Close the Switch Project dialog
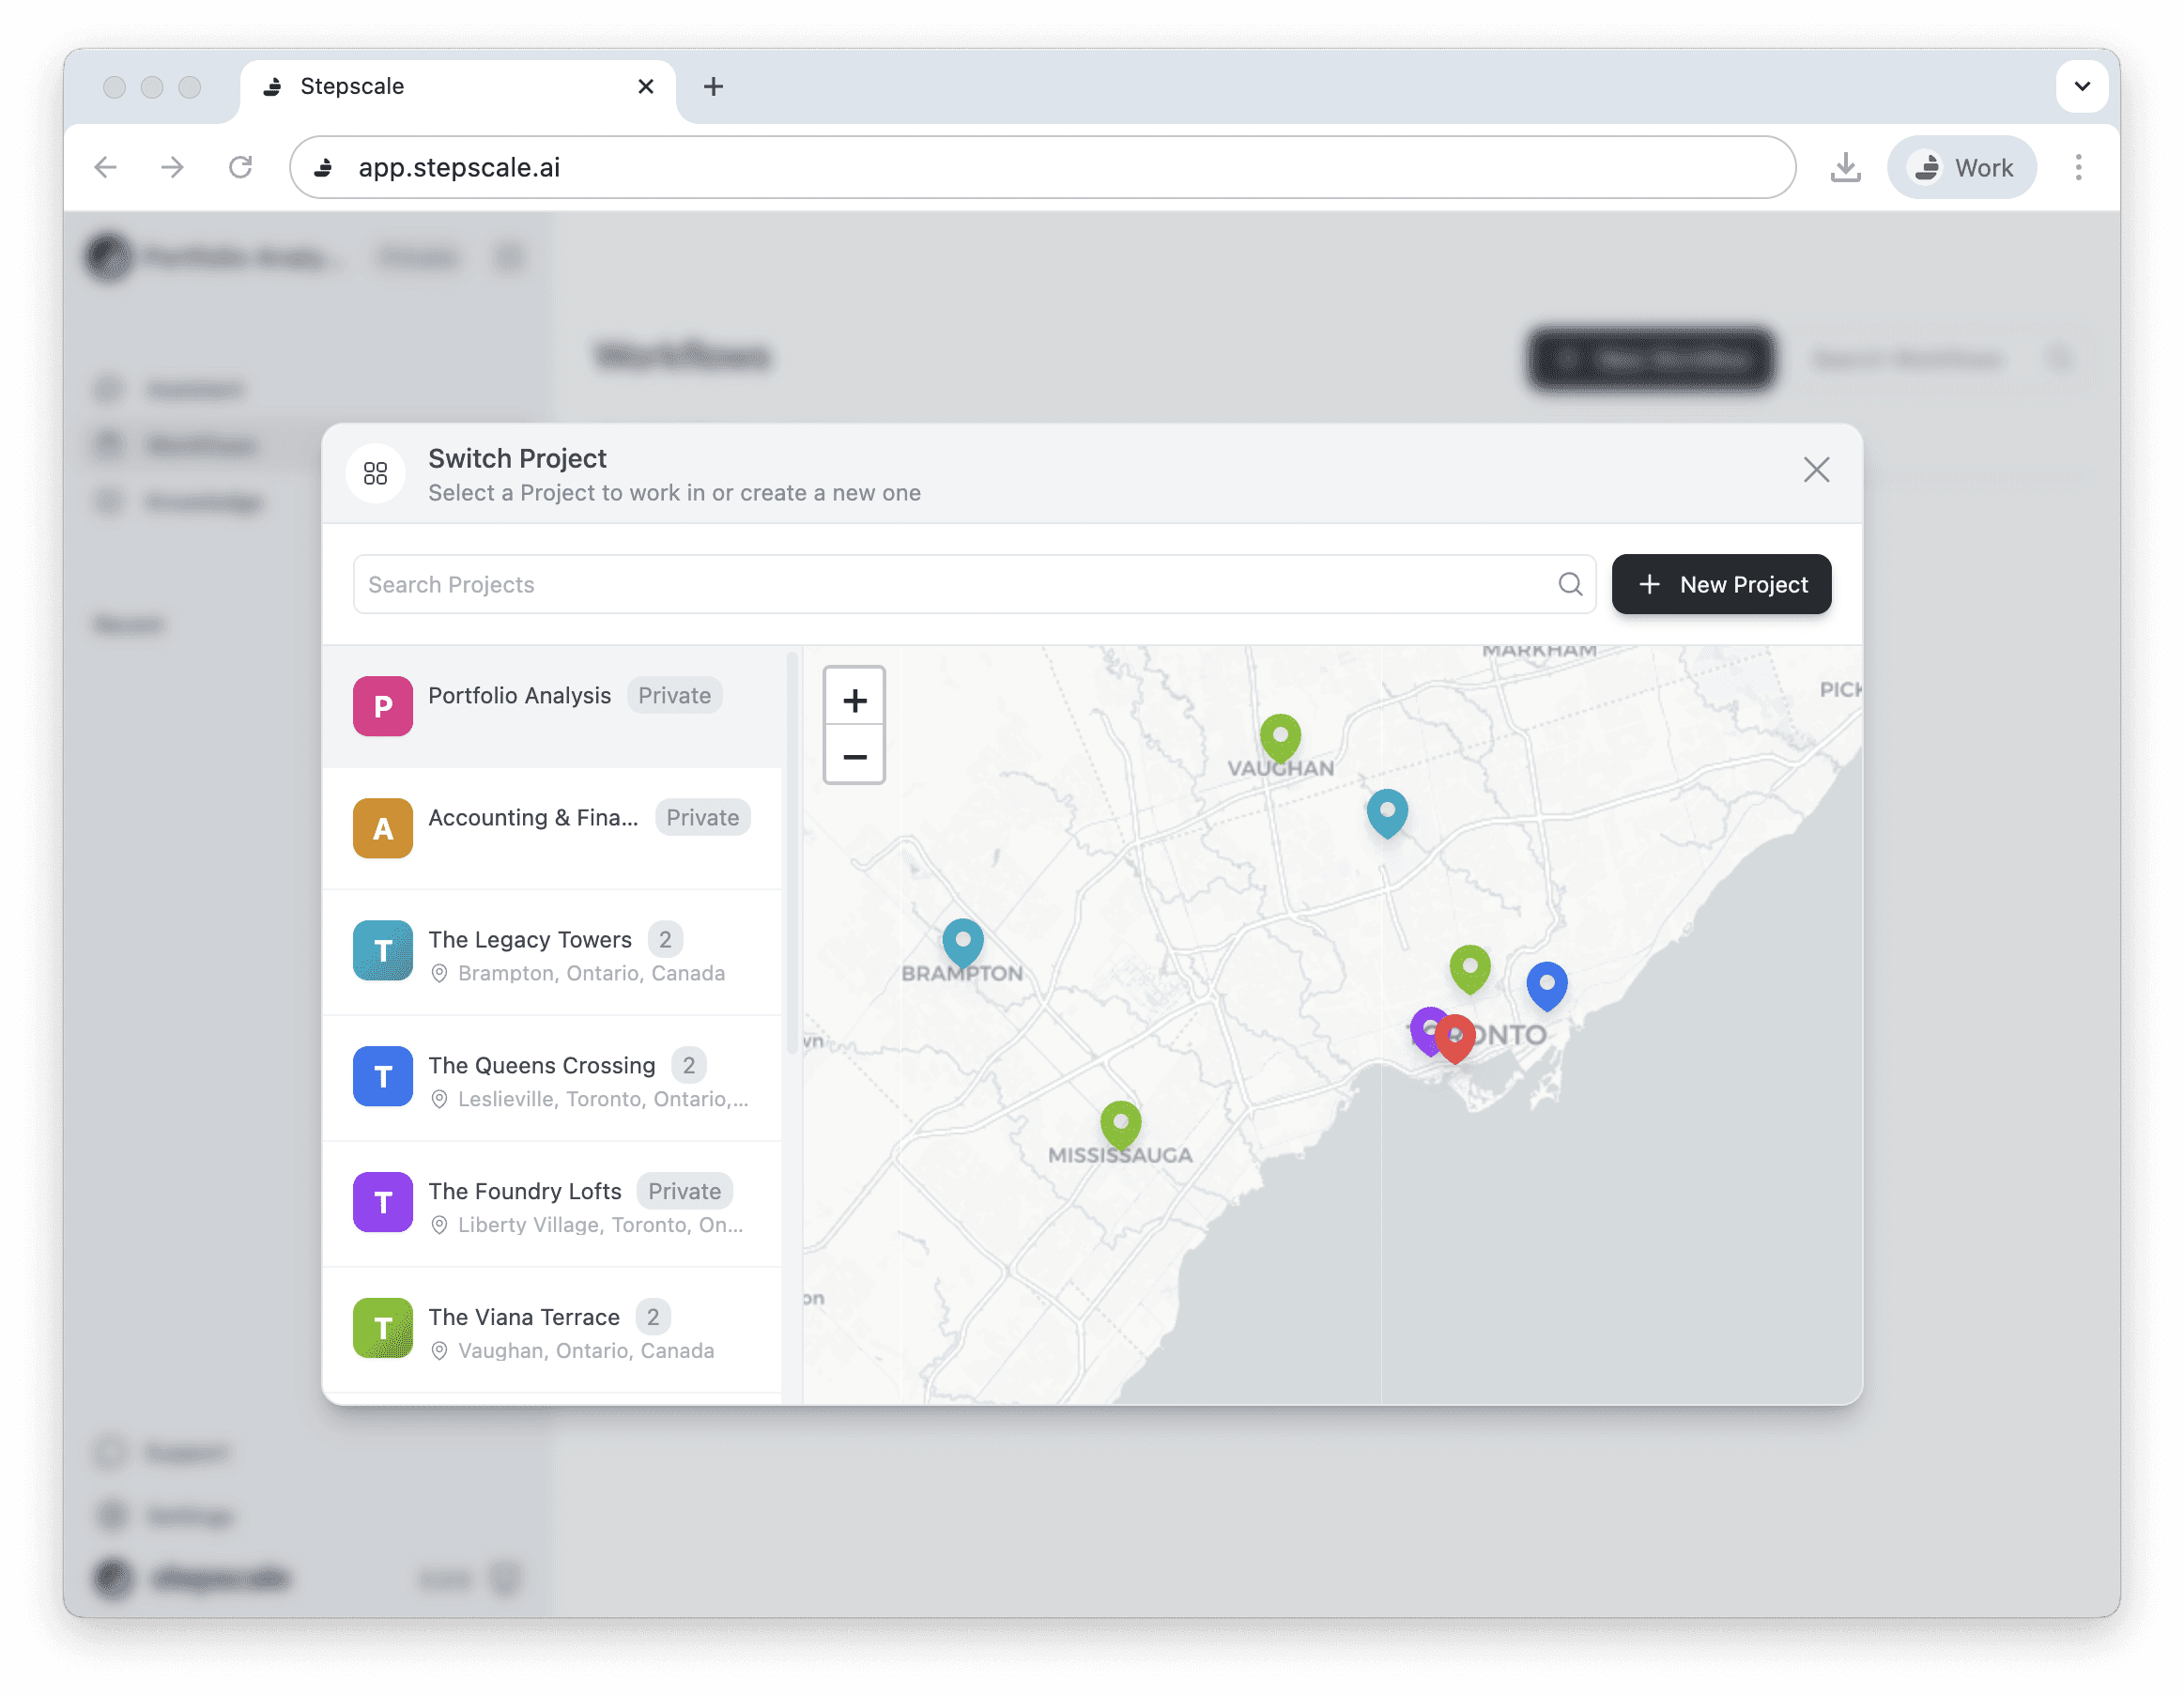This screenshot has width=2184, height=1696. pos(1816,470)
